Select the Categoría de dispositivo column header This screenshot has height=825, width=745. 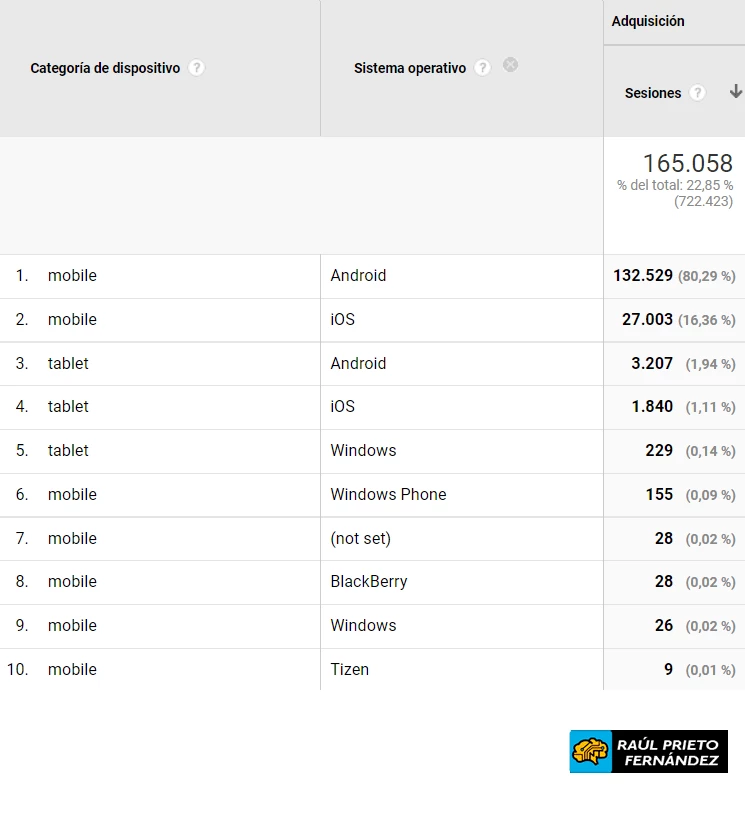pos(105,68)
